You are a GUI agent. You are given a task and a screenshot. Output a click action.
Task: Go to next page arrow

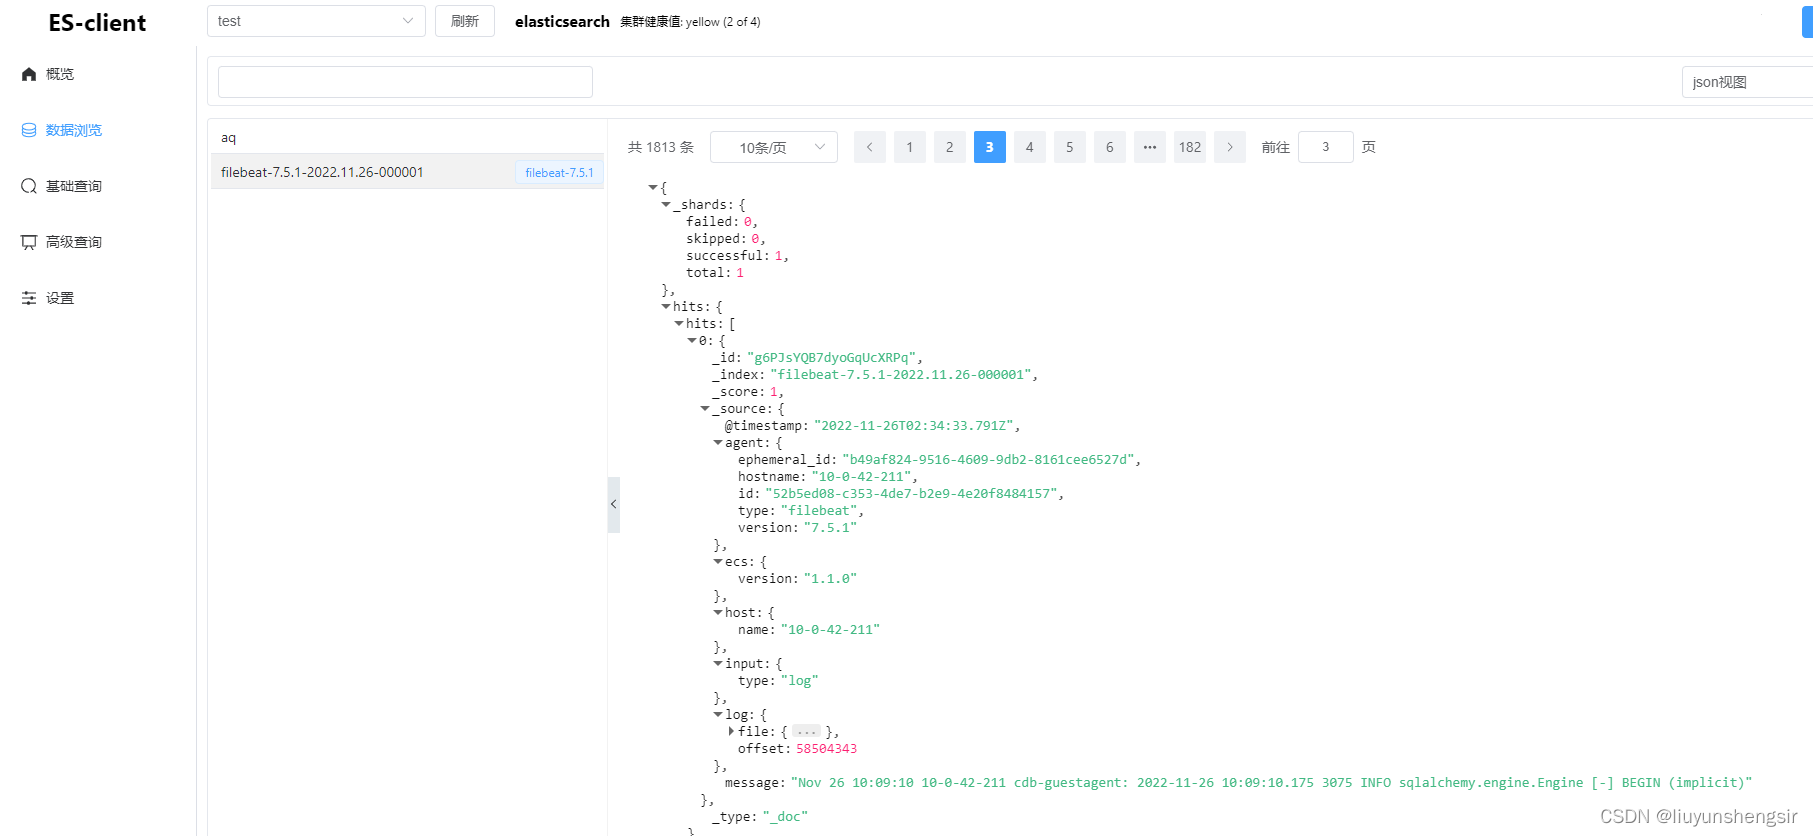(x=1230, y=147)
